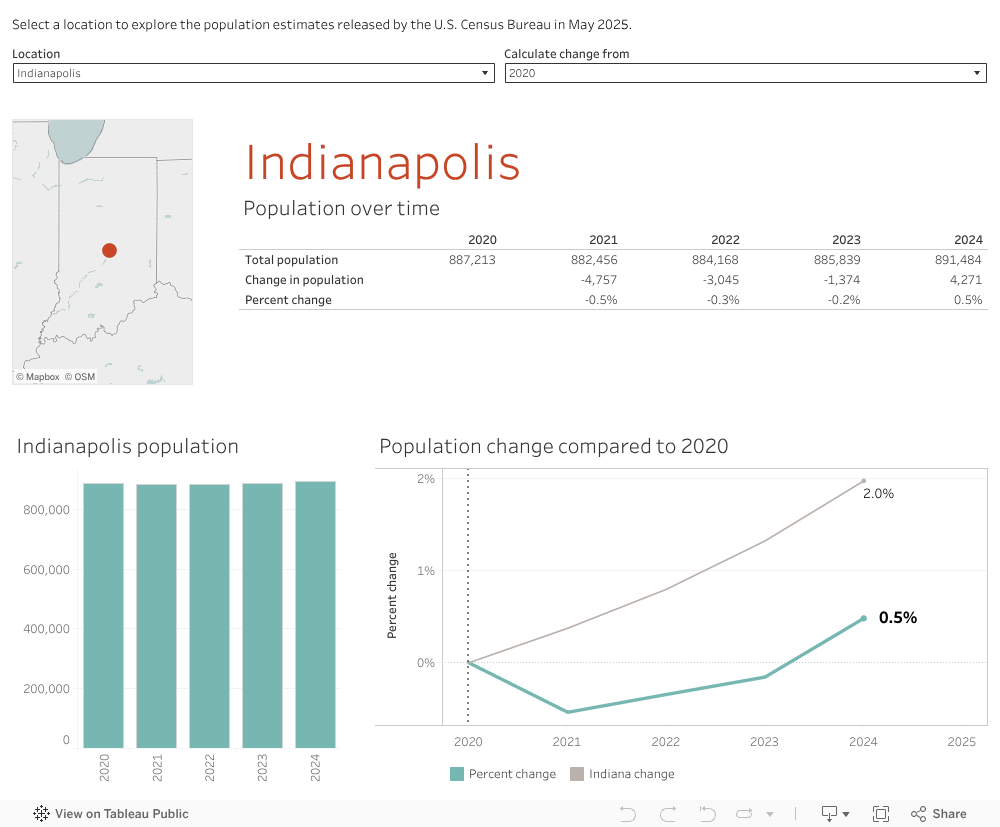
Task: Click the 0.5% Indianapolis line endpoint
Action: click(x=863, y=618)
